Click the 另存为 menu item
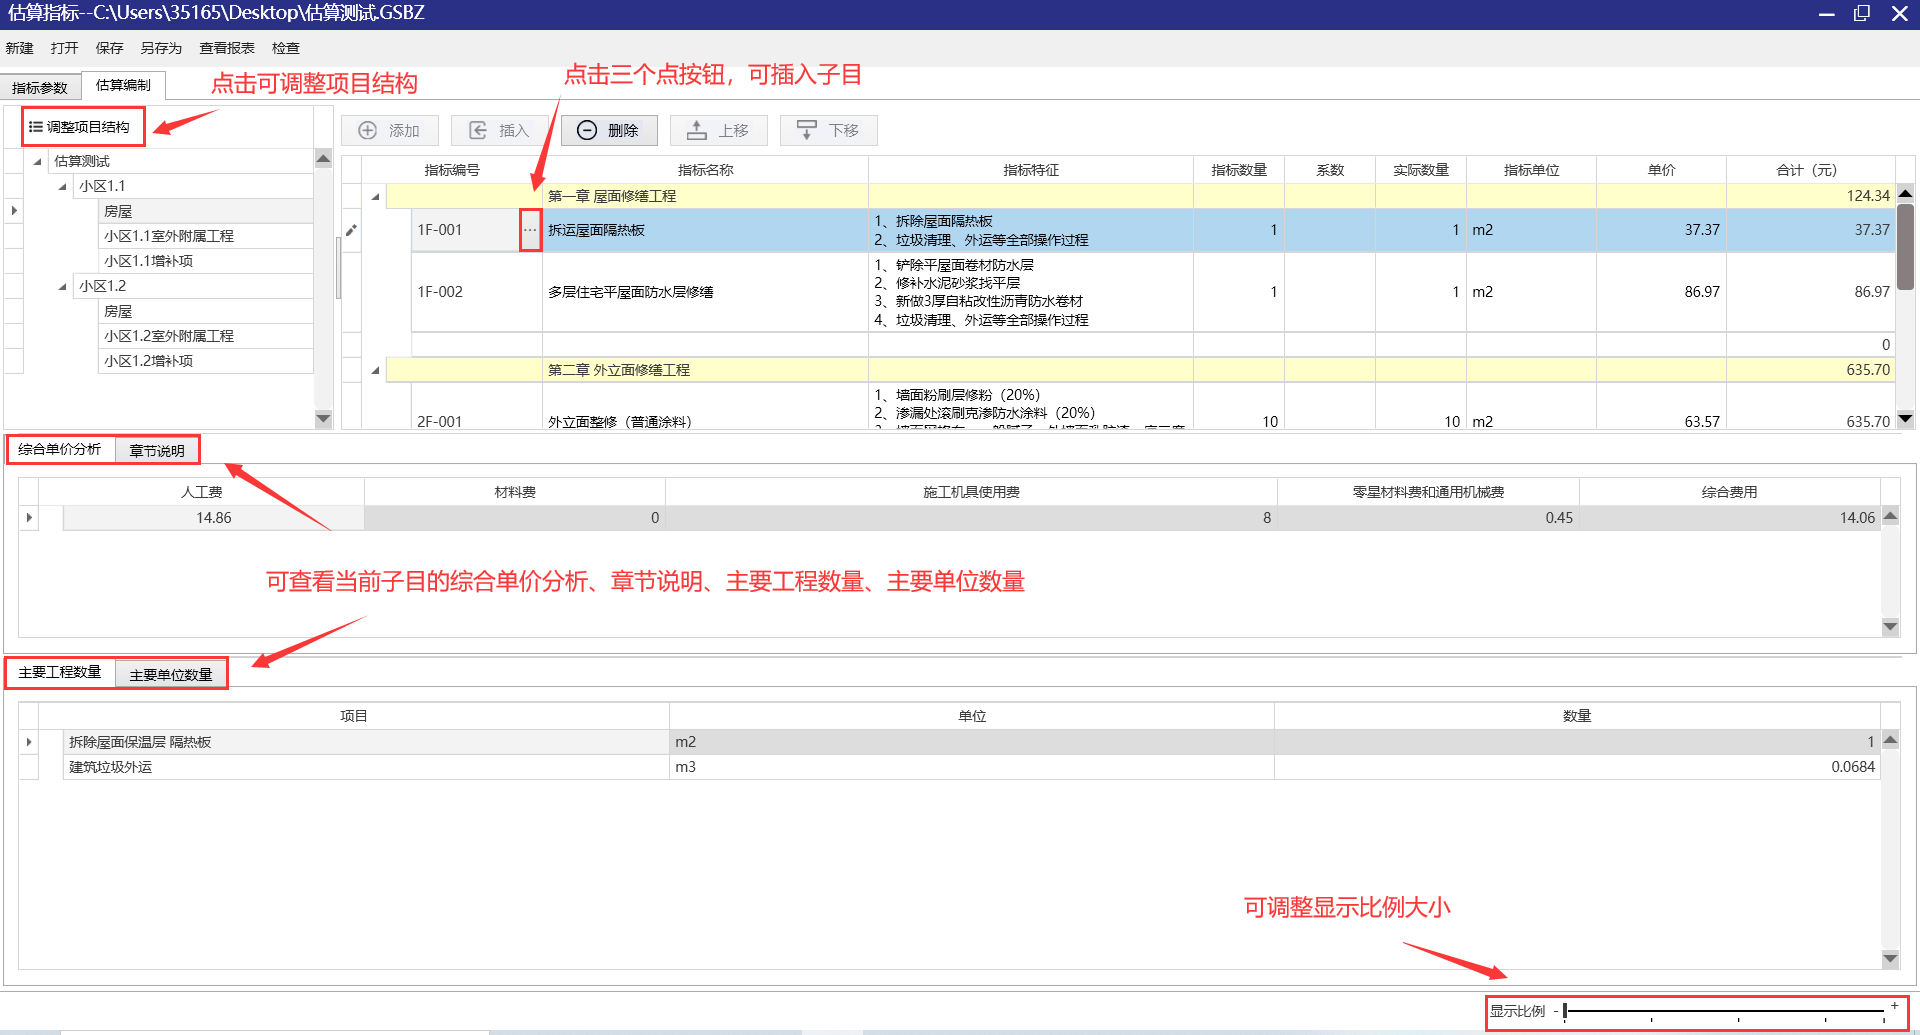 [161, 48]
